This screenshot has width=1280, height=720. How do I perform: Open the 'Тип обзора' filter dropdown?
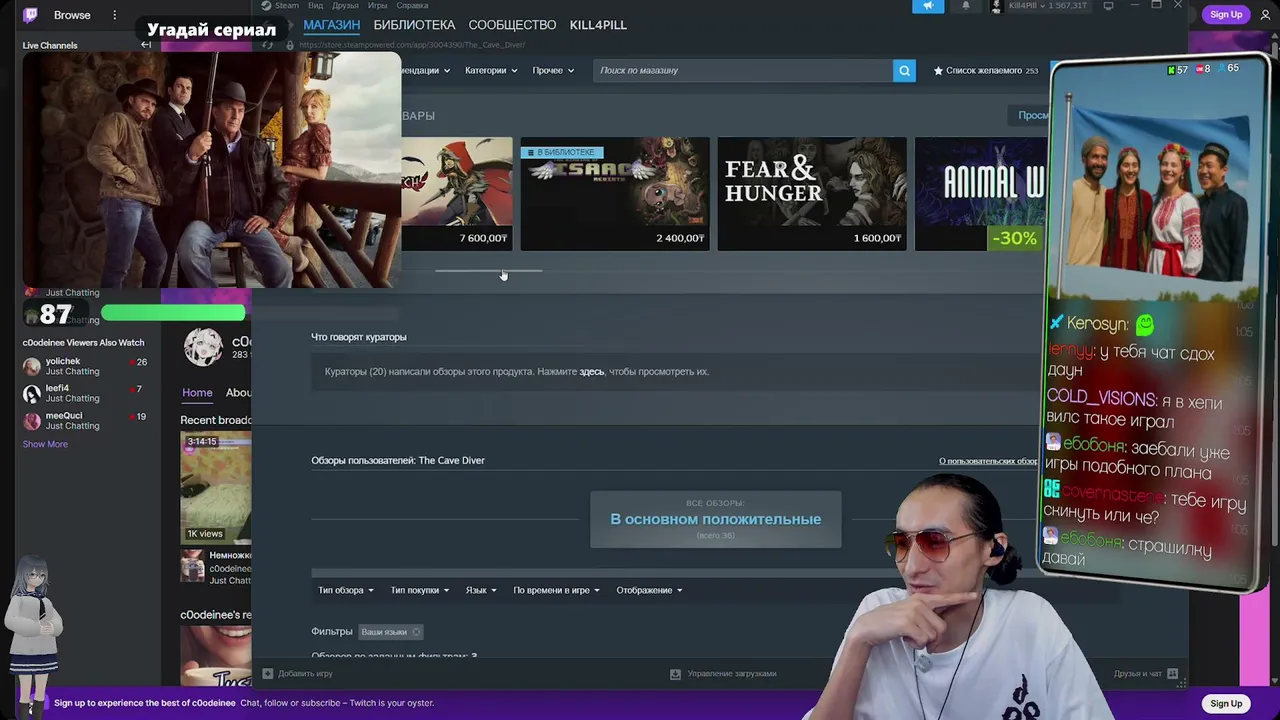pos(346,590)
